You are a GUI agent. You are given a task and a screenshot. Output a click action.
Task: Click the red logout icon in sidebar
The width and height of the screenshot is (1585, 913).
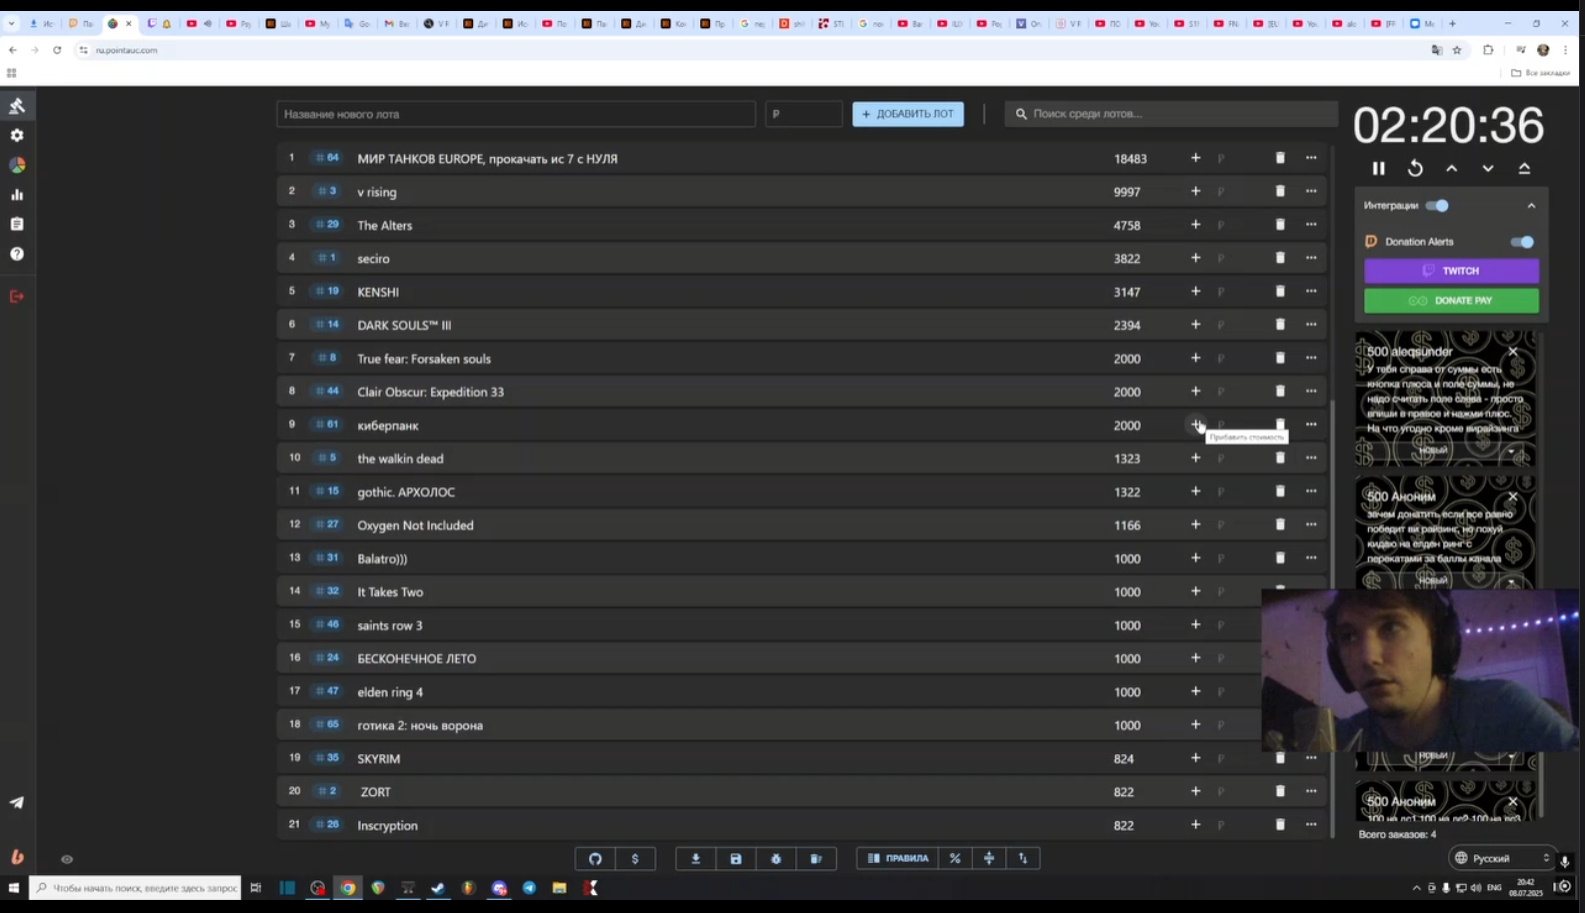coord(17,296)
